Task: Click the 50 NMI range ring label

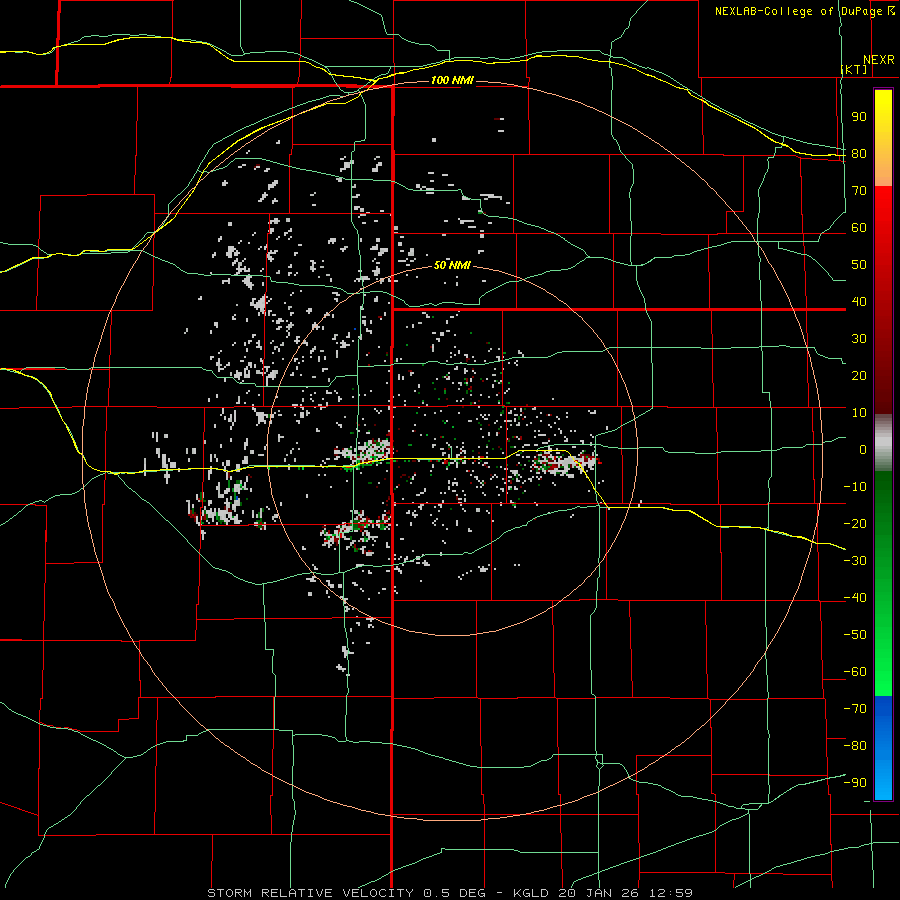Action: coord(452,265)
